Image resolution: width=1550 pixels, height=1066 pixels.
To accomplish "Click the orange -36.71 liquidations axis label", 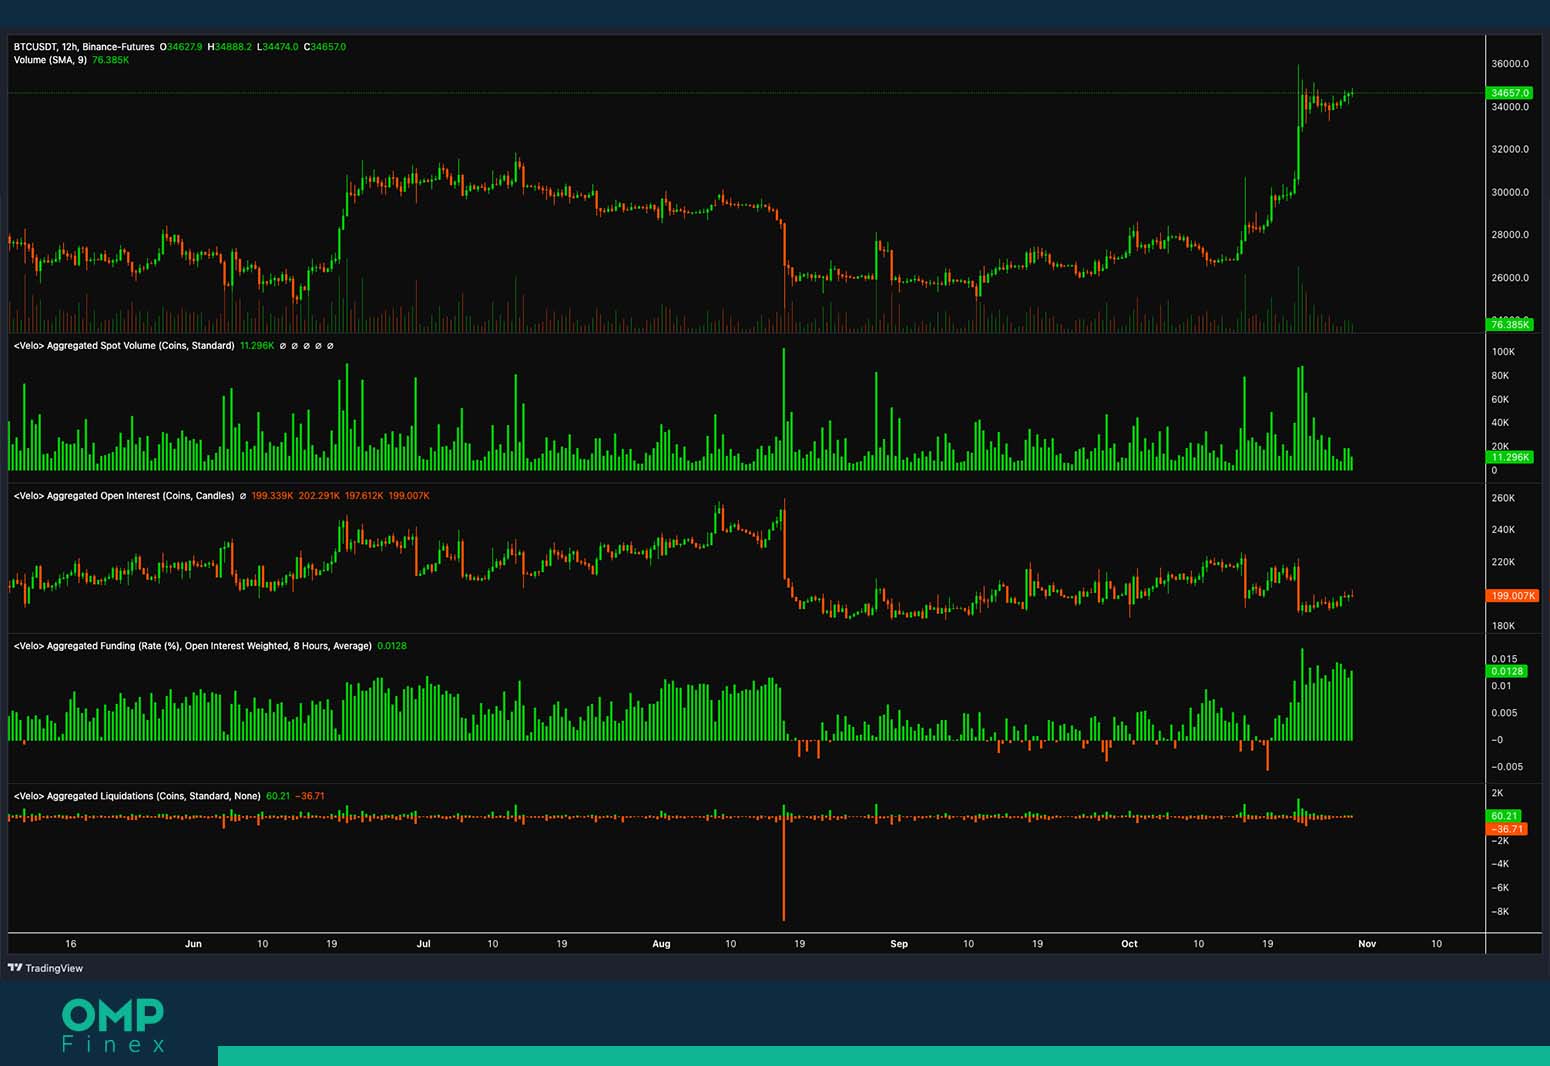I will pyautogui.click(x=1507, y=829).
